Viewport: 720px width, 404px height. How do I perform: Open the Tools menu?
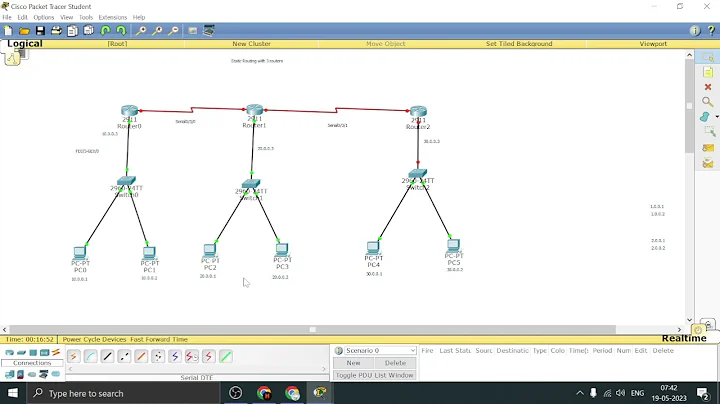[86, 17]
